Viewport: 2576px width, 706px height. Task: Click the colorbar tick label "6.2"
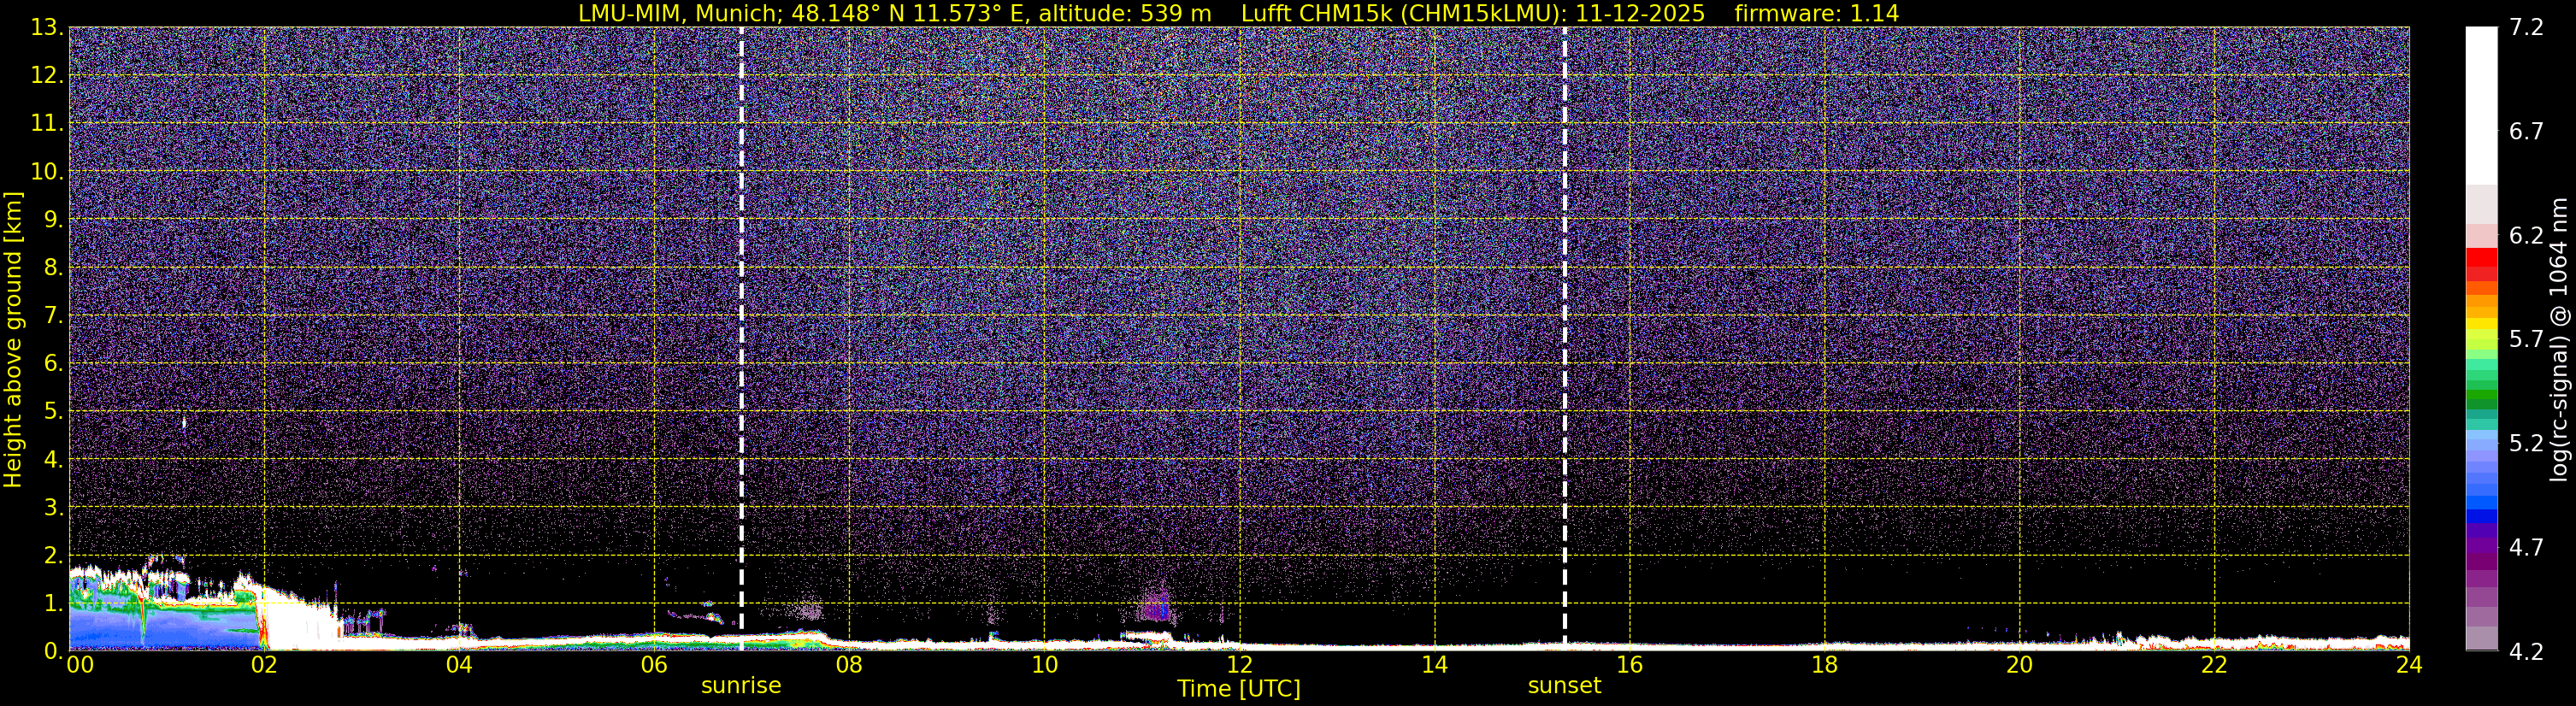(2526, 236)
